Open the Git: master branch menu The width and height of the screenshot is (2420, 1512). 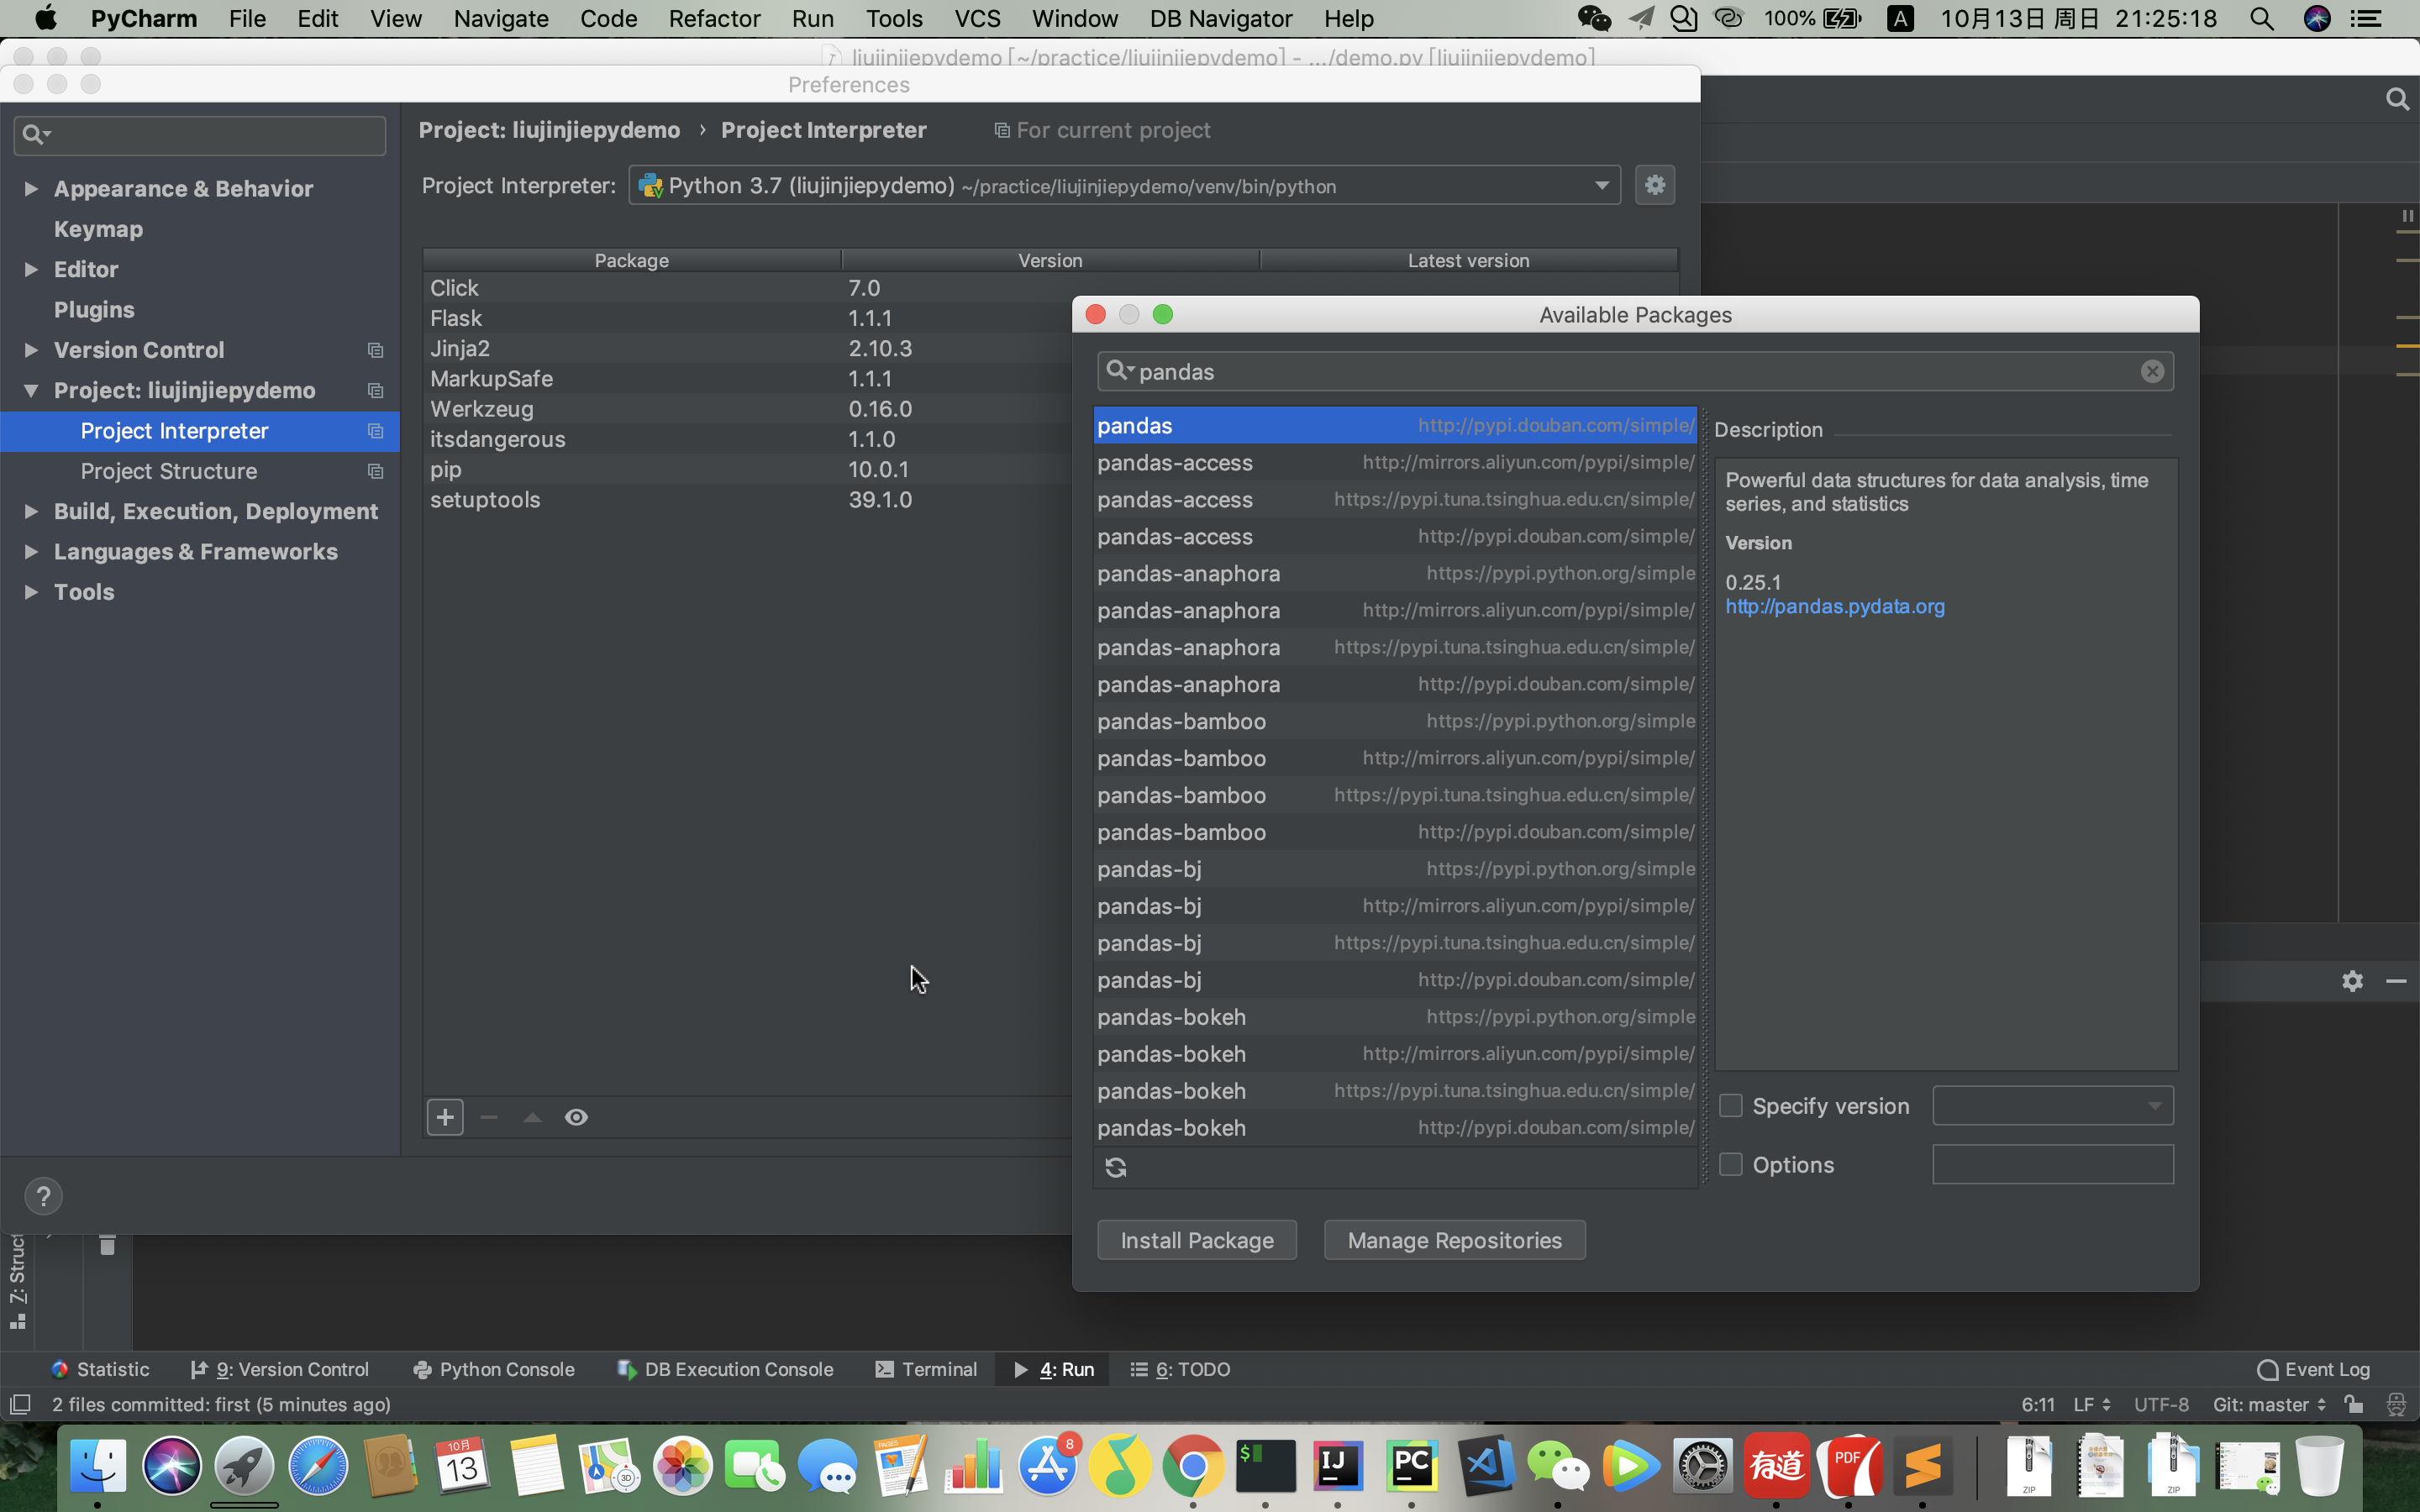click(x=2269, y=1404)
